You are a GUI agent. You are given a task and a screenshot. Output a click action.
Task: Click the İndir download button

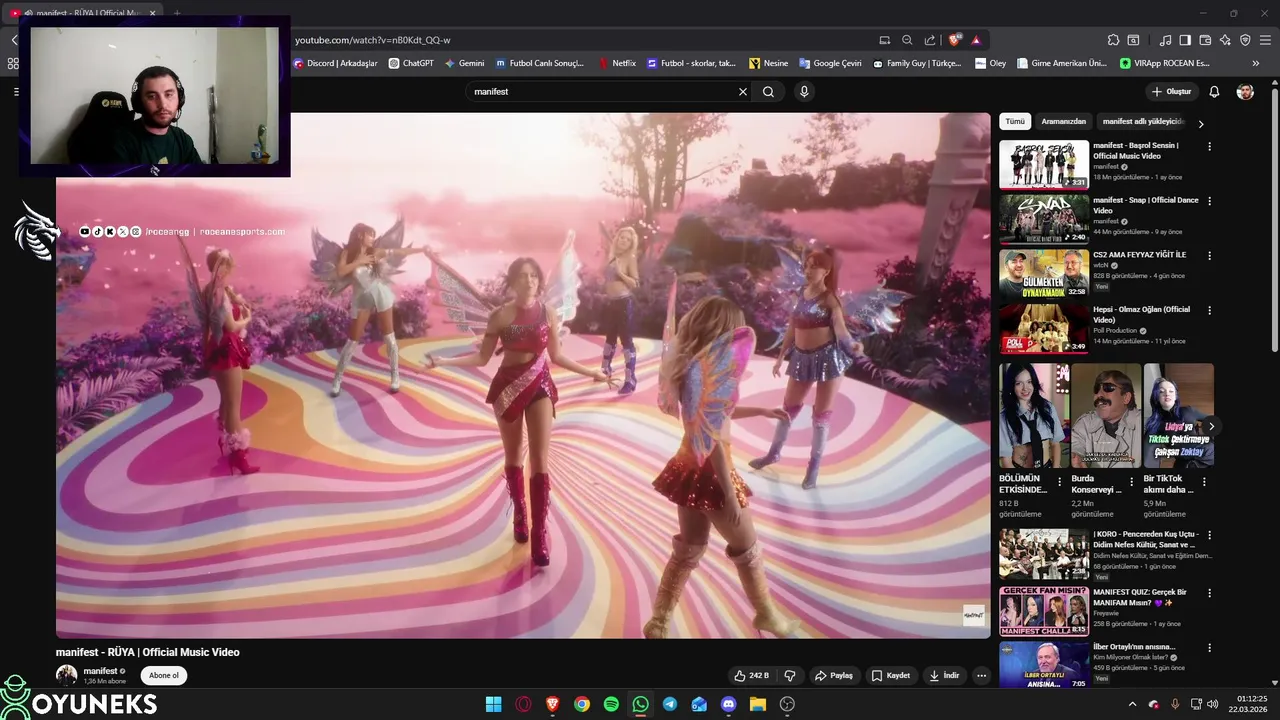point(944,675)
